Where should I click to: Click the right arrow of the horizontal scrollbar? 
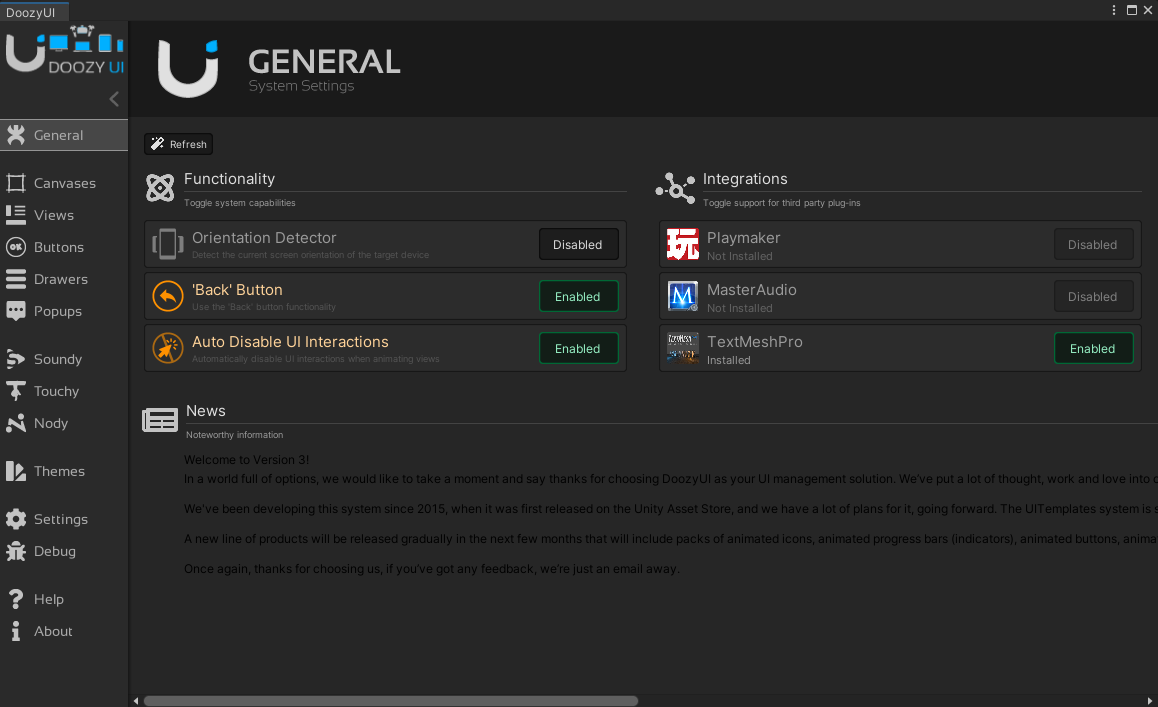pos(1151,700)
